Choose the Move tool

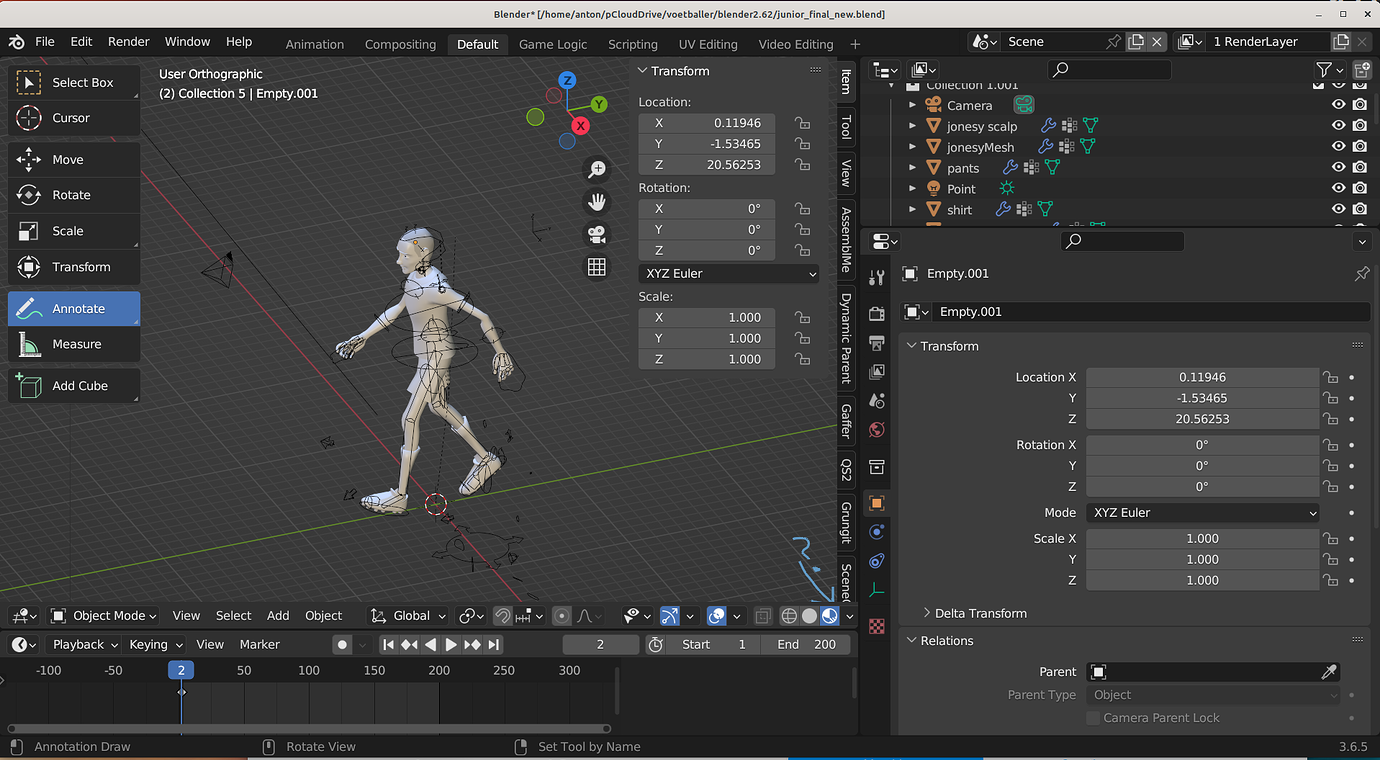pyautogui.click(x=74, y=160)
